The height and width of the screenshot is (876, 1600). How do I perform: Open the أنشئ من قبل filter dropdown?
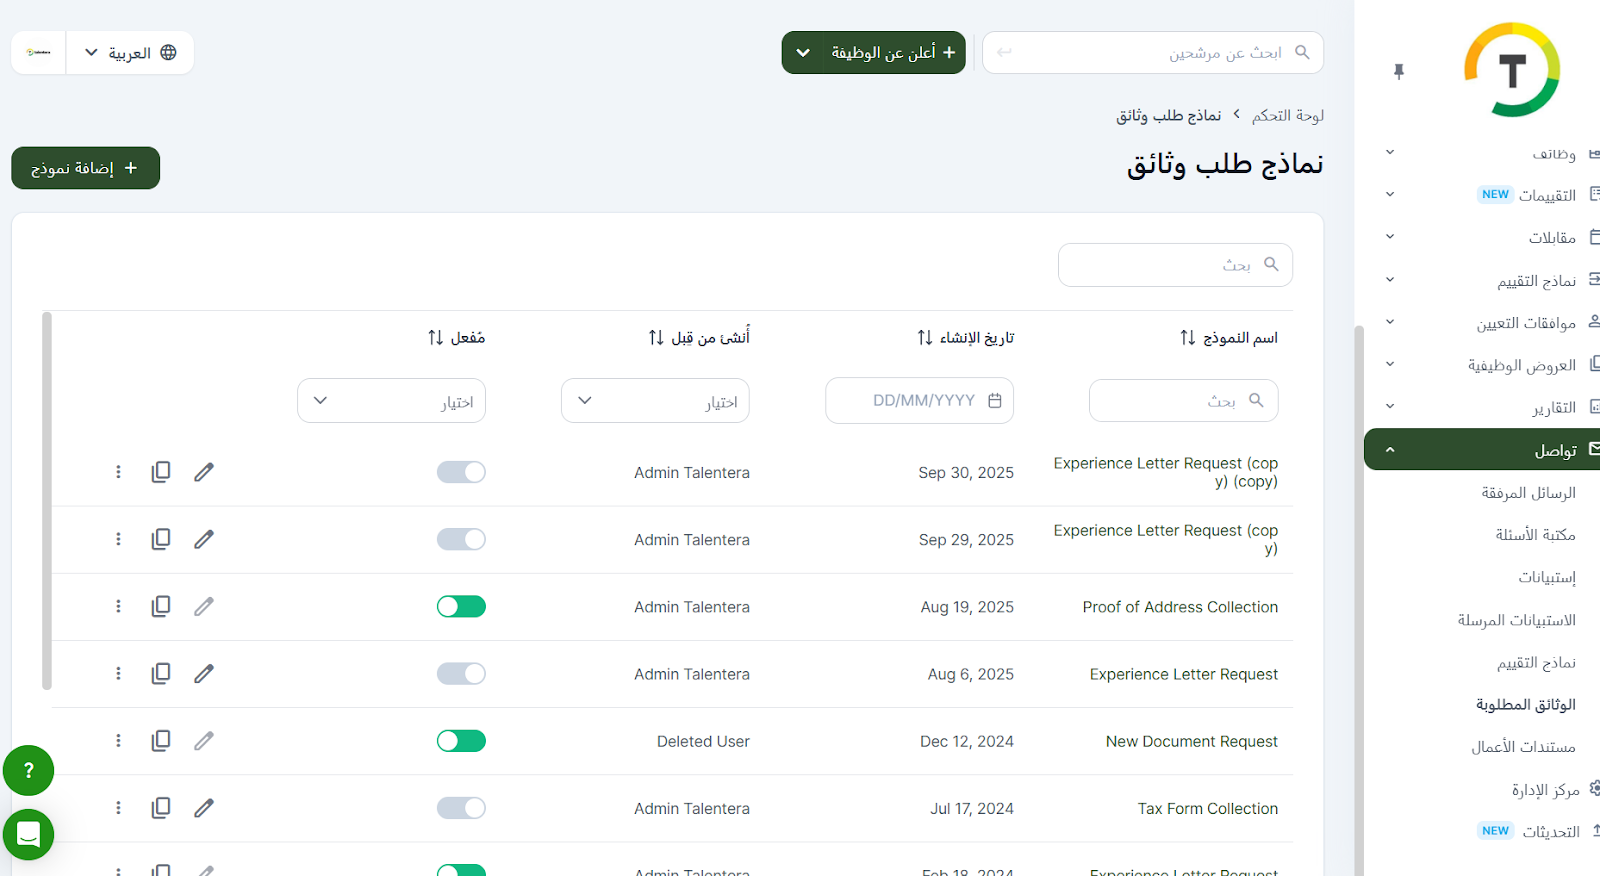[655, 401]
